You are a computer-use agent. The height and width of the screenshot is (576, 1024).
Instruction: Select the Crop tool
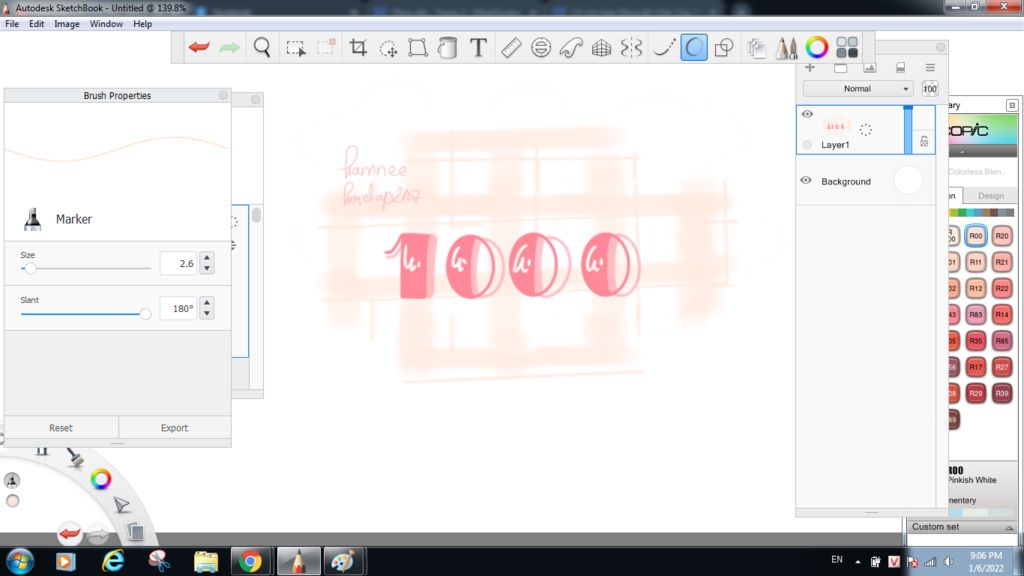point(358,48)
